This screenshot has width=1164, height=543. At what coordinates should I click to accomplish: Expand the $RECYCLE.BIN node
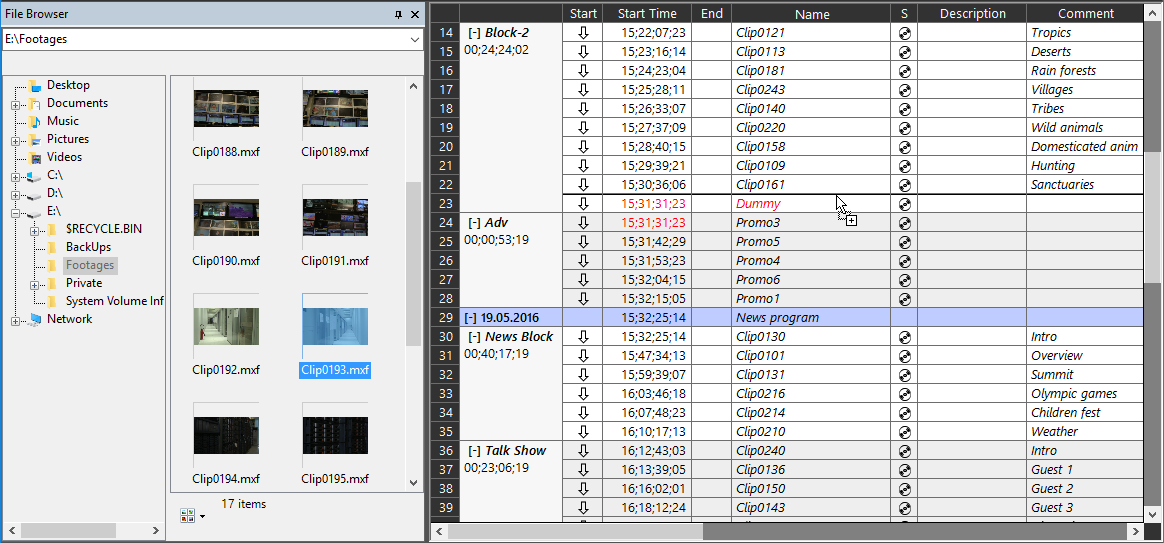click(34, 230)
